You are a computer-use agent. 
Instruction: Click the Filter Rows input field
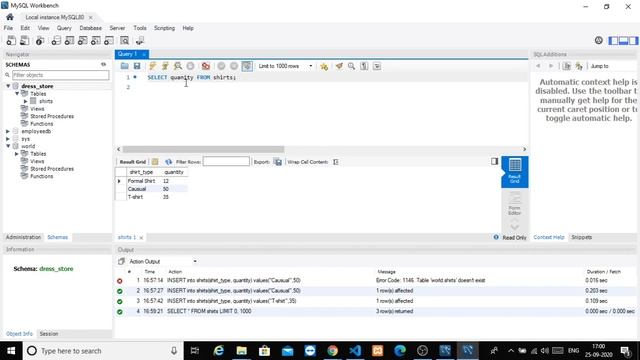click(x=226, y=162)
